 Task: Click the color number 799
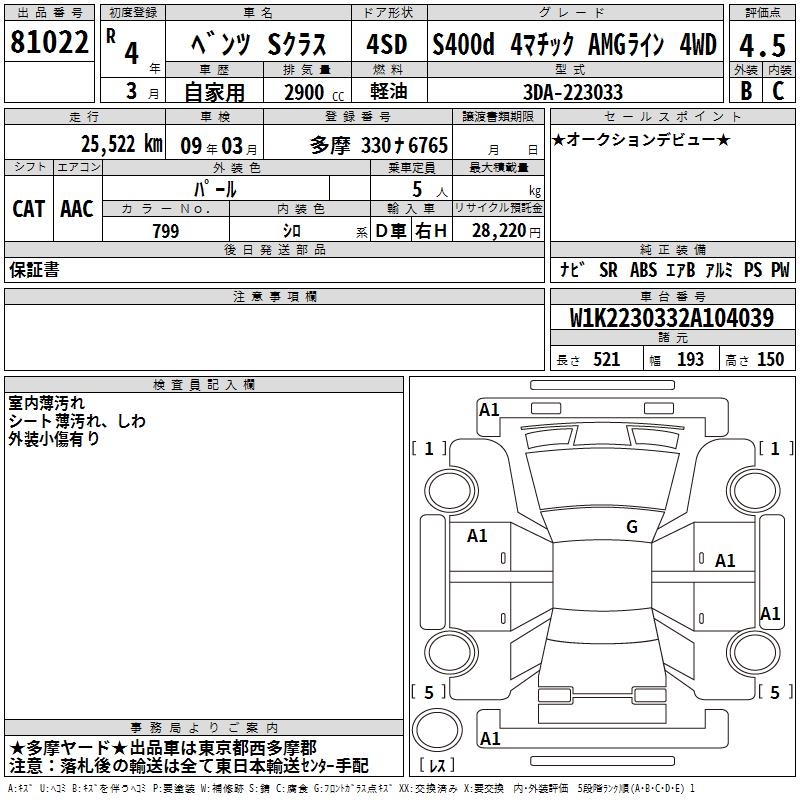166,231
